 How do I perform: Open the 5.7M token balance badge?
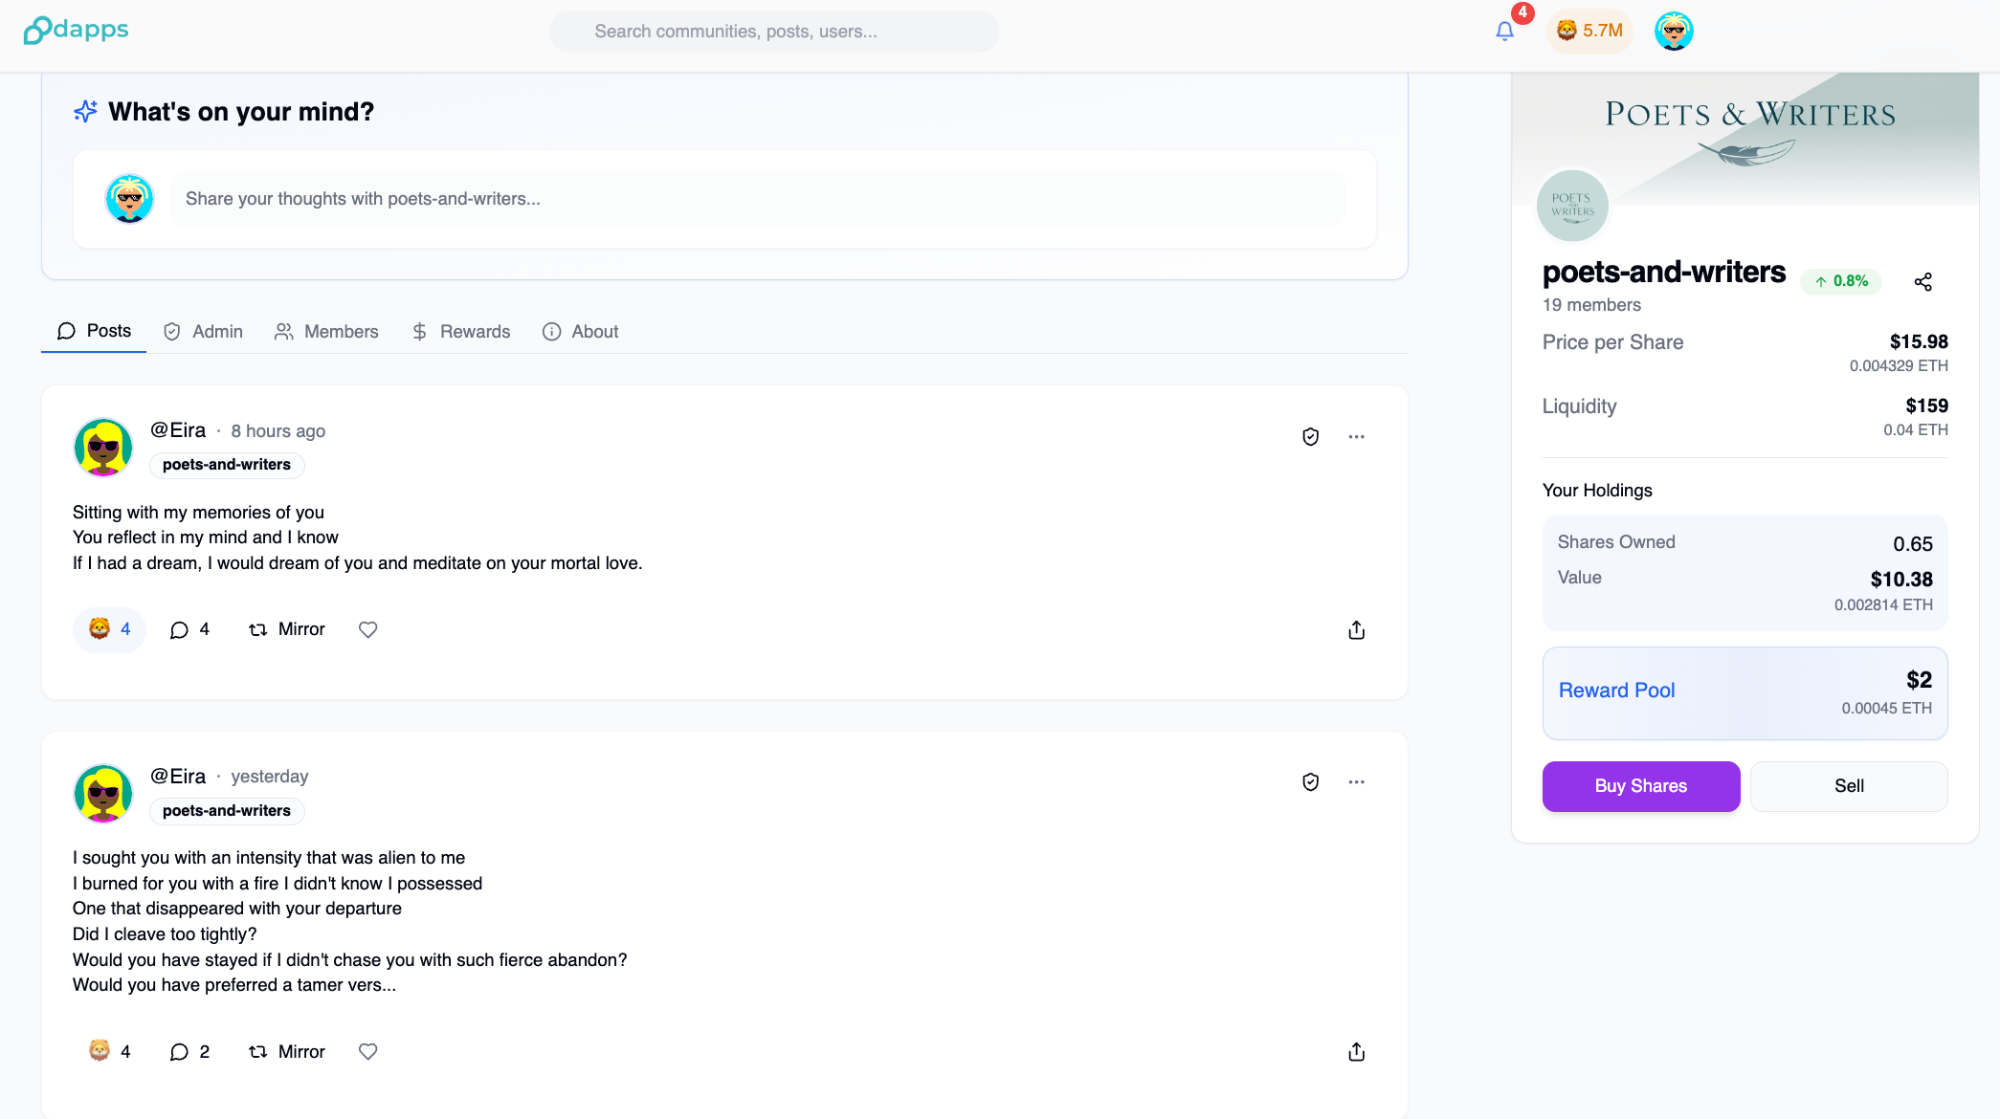1589,31
